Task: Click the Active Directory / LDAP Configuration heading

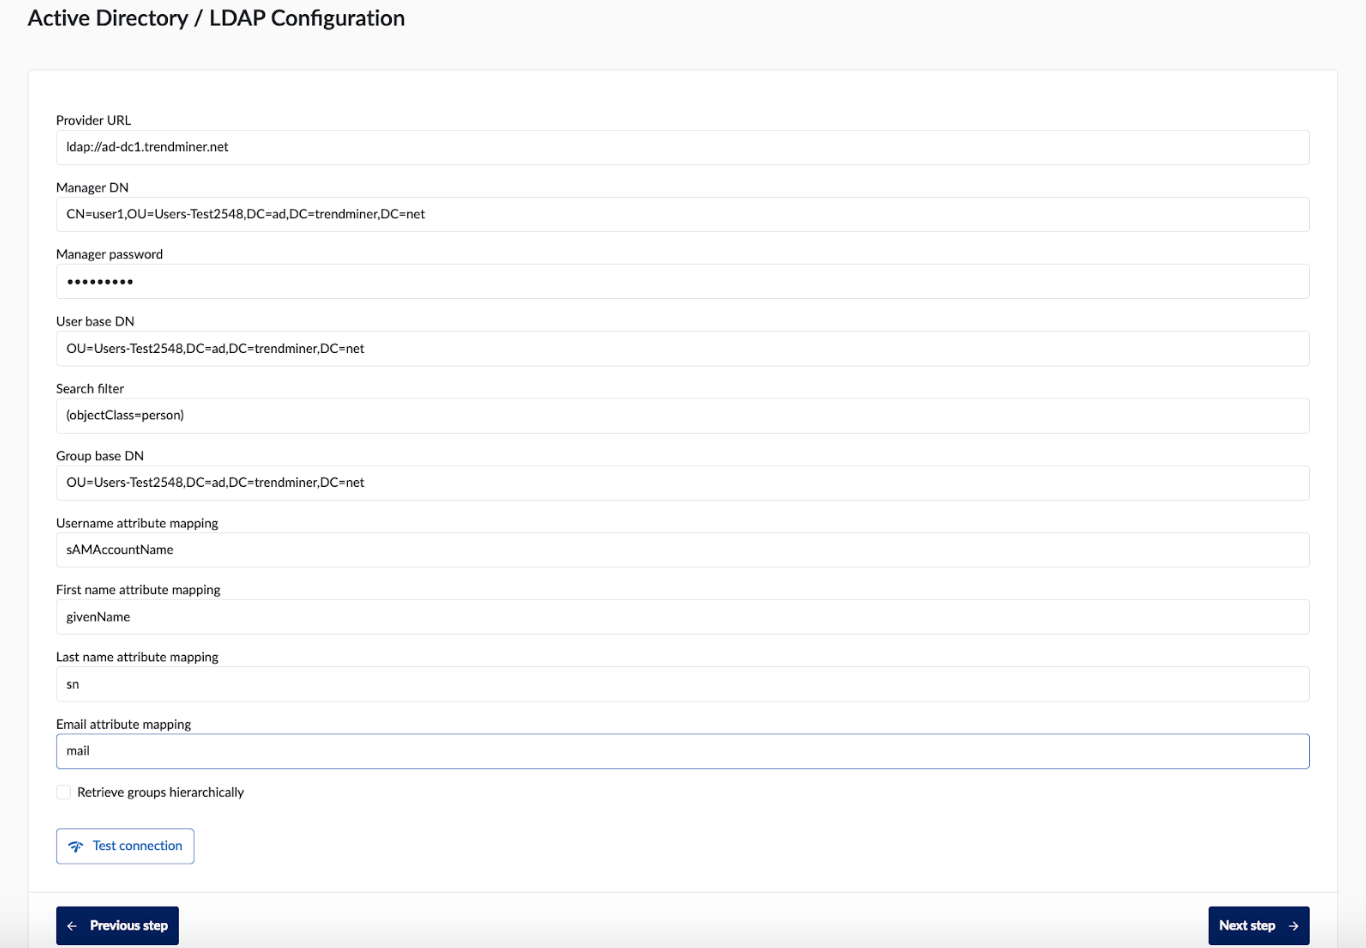Action: click(x=216, y=18)
